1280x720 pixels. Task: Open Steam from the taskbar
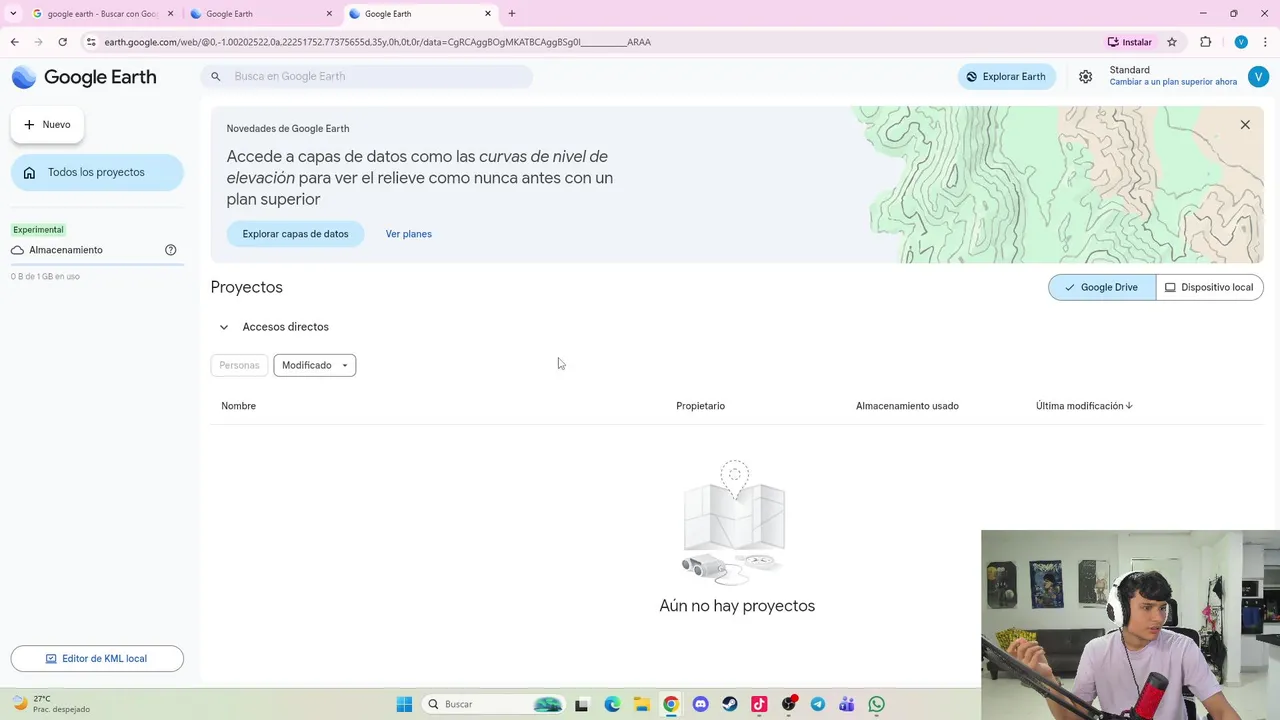coord(730,704)
